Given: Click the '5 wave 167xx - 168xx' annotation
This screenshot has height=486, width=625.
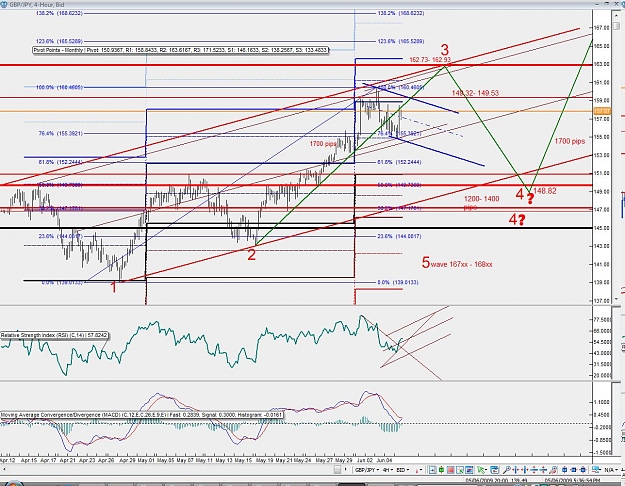Looking at the screenshot, I should (457, 263).
